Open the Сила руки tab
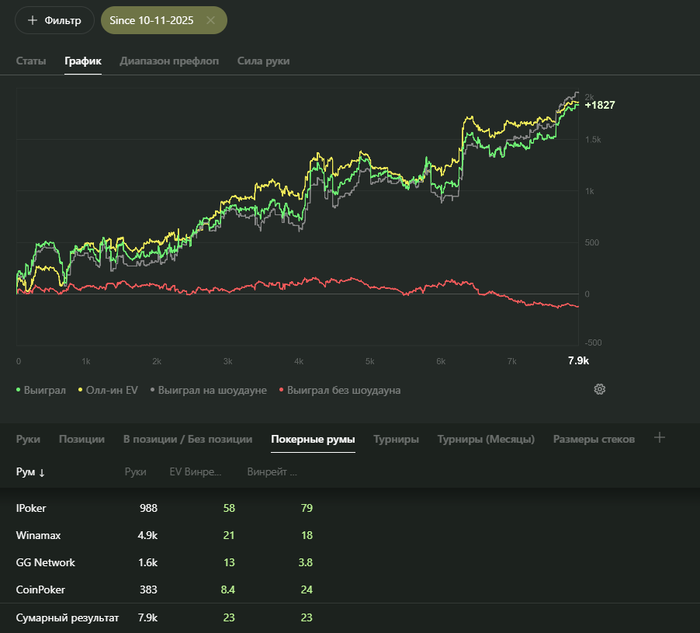 point(263,61)
